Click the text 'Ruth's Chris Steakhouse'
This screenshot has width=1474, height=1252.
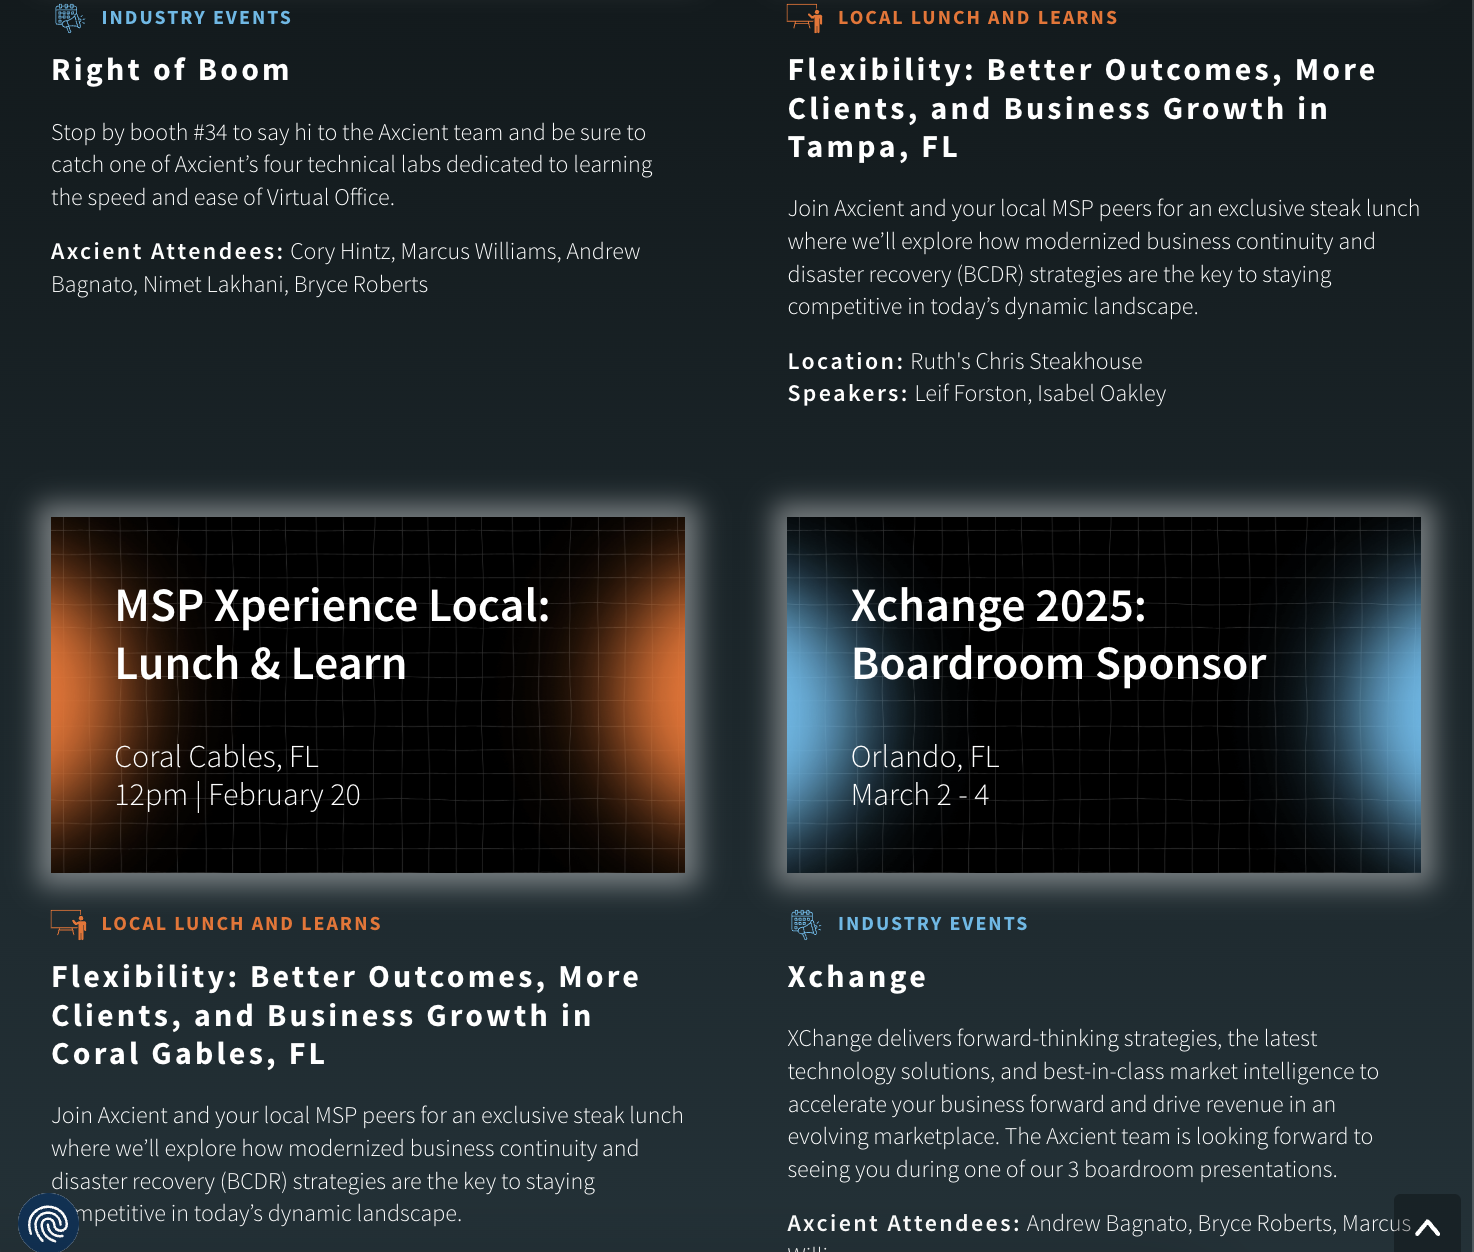[1026, 361]
